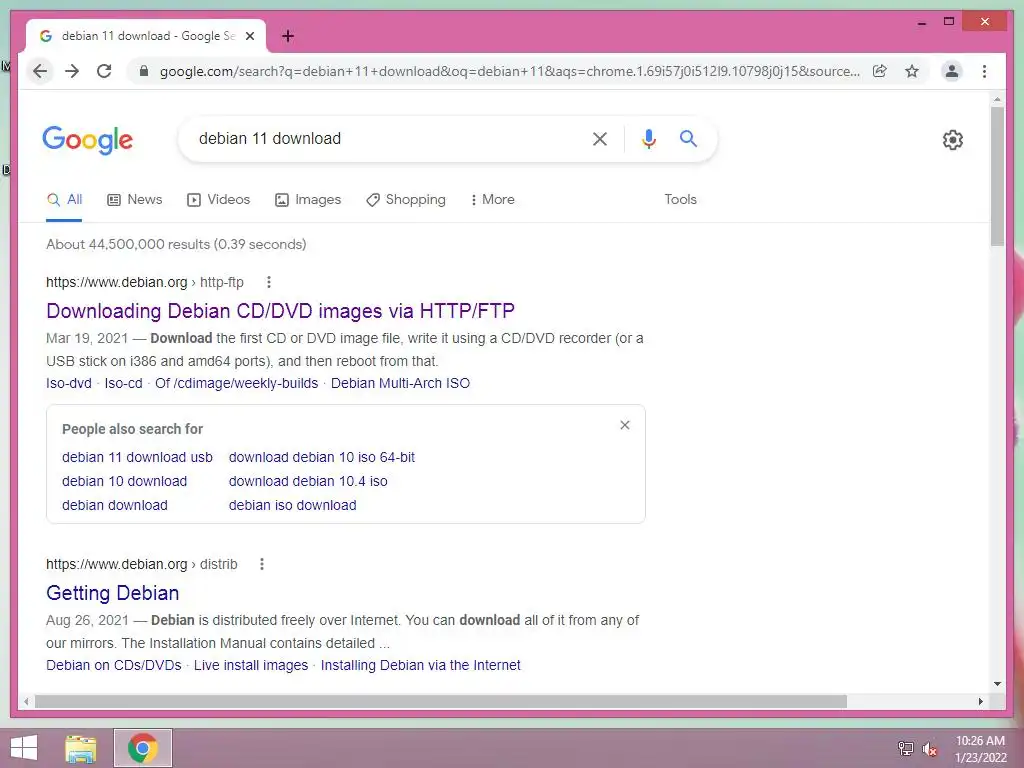Expand the More search categories menu
The height and width of the screenshot is (768, 1024).
(x=492, y=200)
